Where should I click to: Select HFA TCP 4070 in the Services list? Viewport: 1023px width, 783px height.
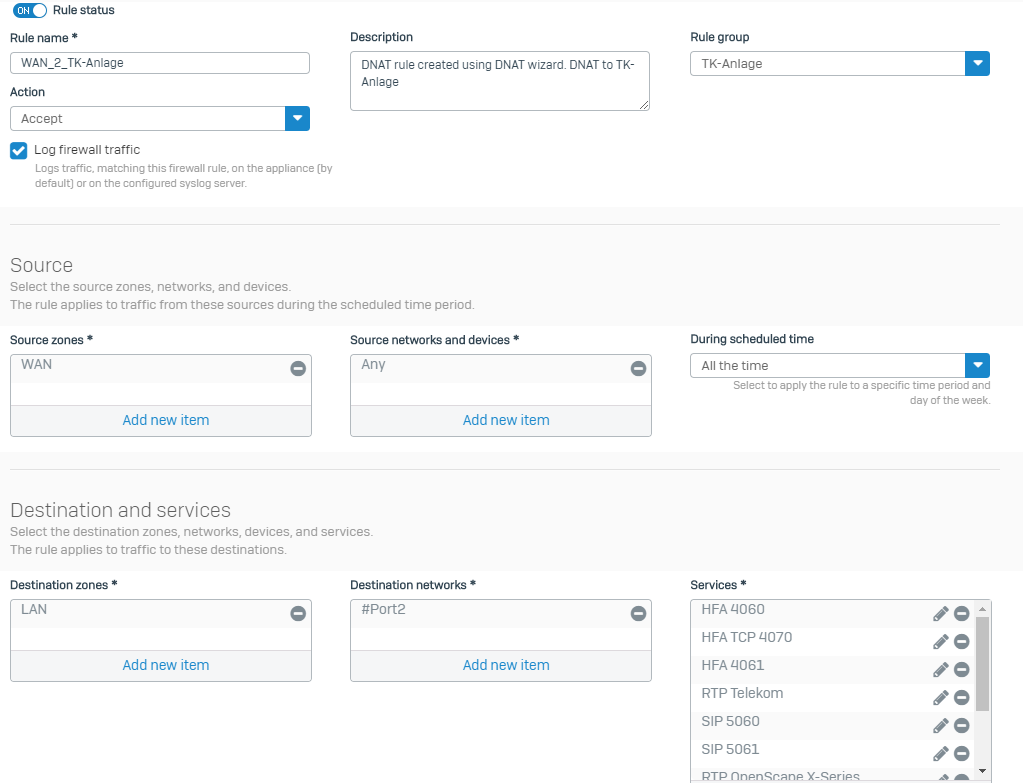pyautogui.click(x=833, y=641)
